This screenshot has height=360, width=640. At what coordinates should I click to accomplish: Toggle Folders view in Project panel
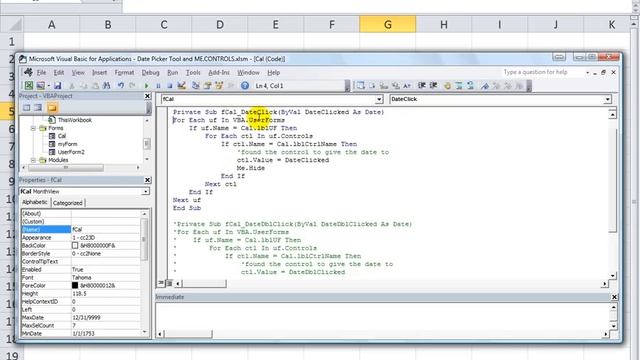tap(52, 108)
